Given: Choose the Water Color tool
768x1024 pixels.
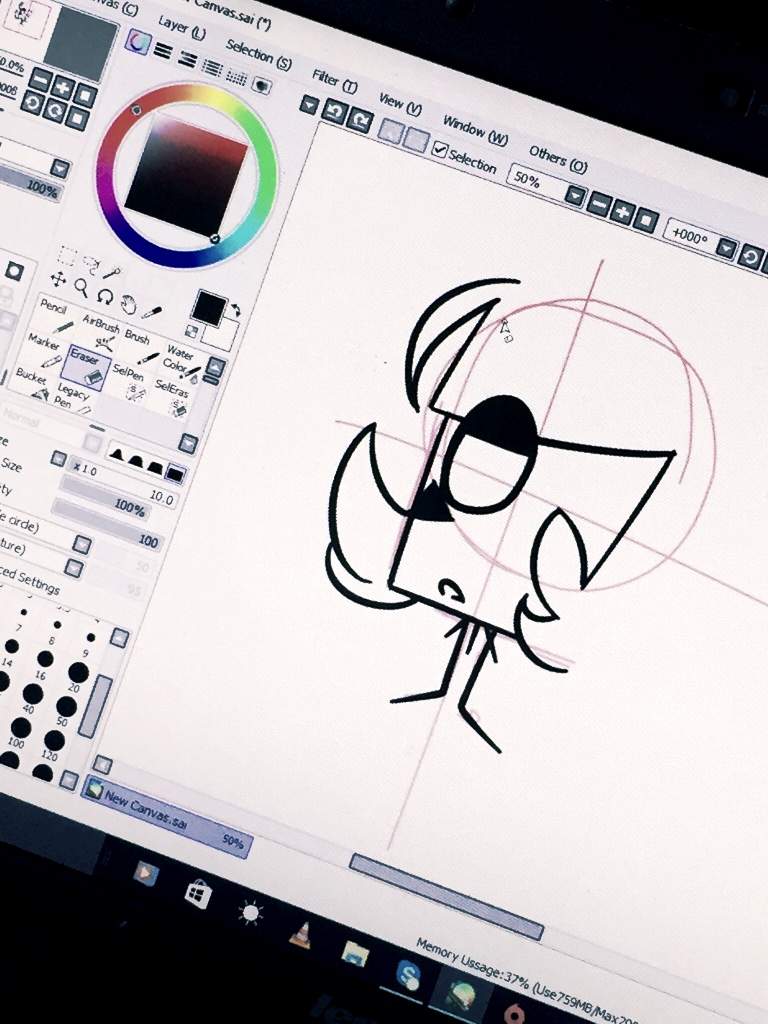Looking at the screenshot, I should tap(181, 362).
